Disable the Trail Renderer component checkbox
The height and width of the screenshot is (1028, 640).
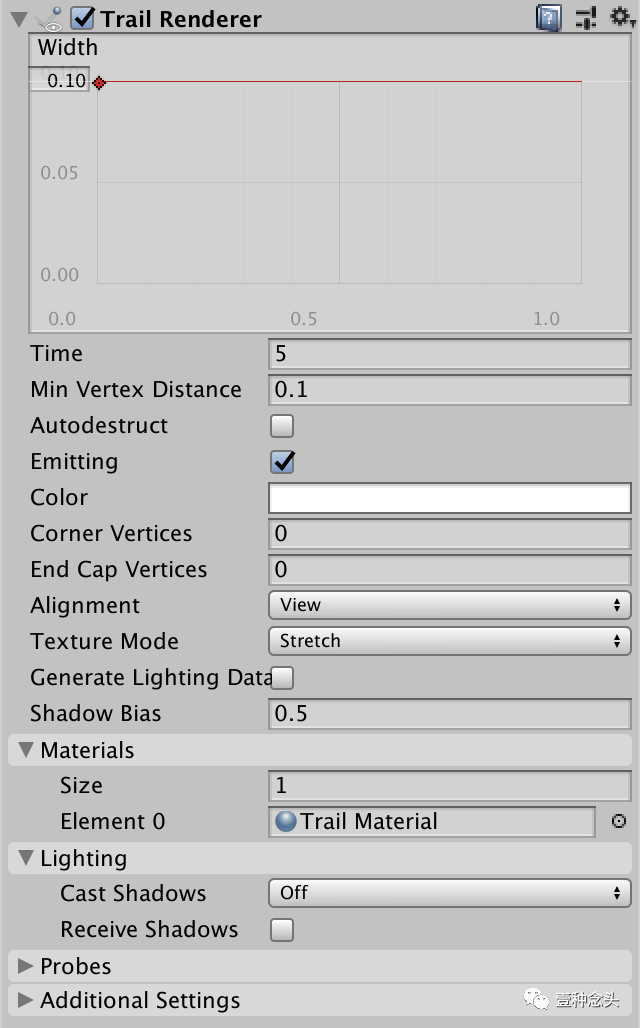coord(83,18)
